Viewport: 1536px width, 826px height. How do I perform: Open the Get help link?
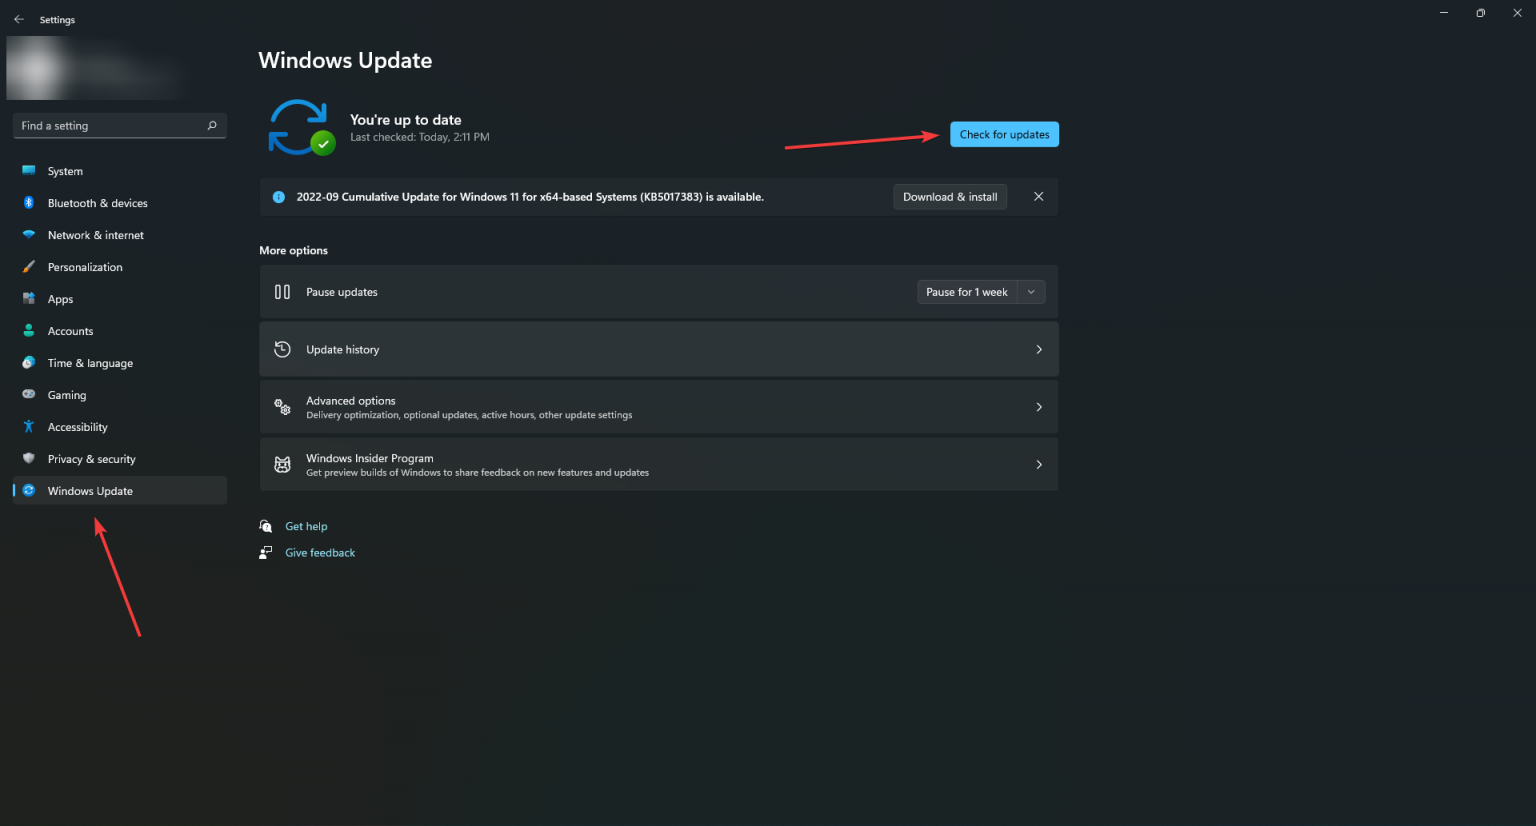coord(306,526)
